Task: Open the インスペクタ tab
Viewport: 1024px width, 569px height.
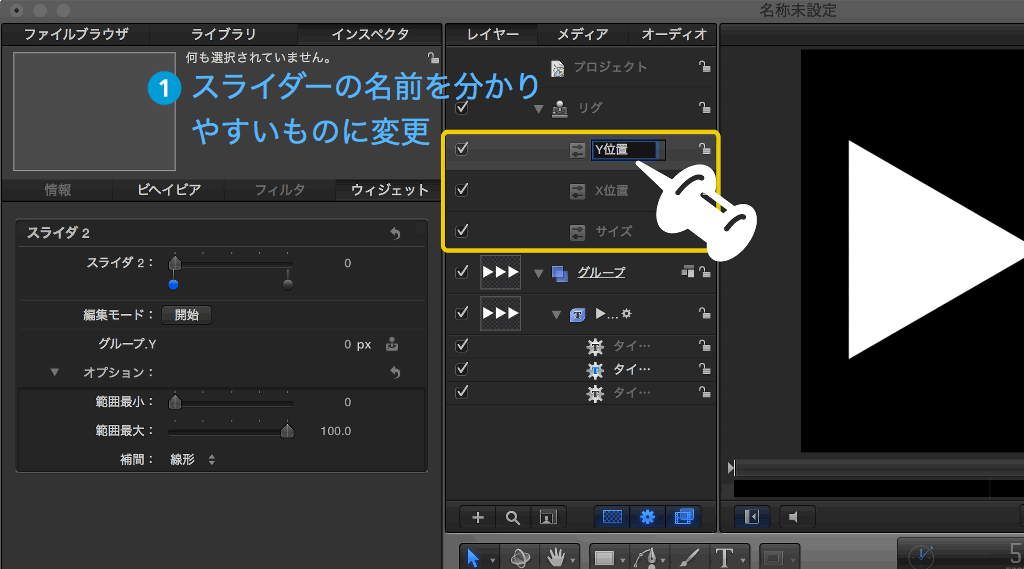Action: pyautogui.click(x=370, y=34)
